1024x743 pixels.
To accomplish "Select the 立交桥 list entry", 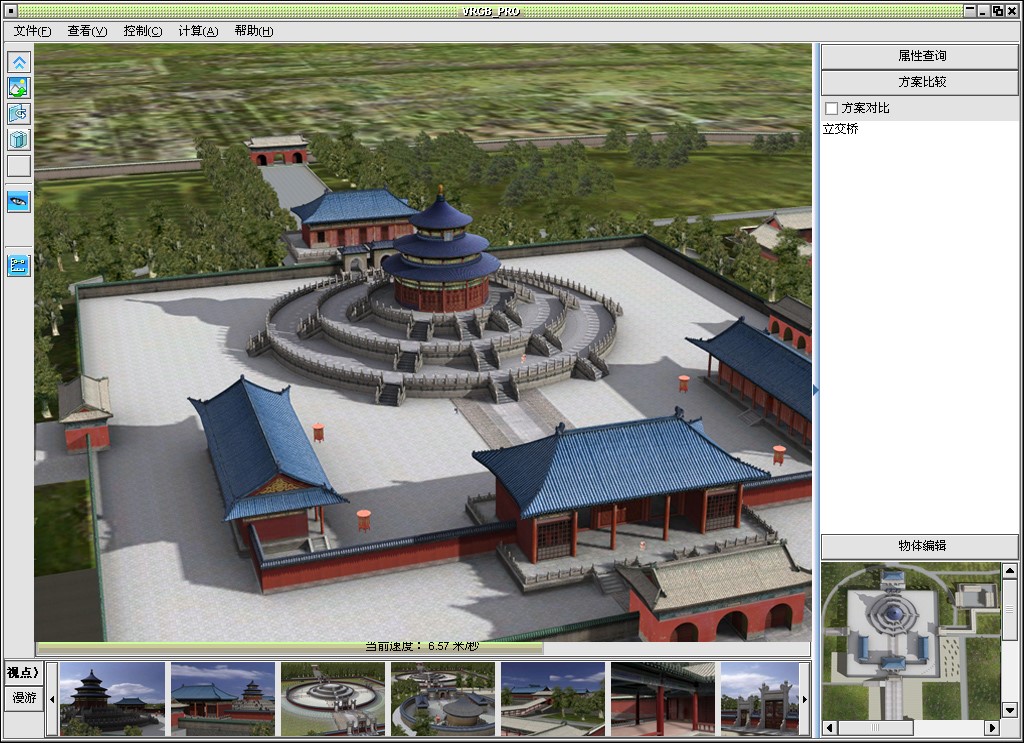I will click(x=840, y=129).
